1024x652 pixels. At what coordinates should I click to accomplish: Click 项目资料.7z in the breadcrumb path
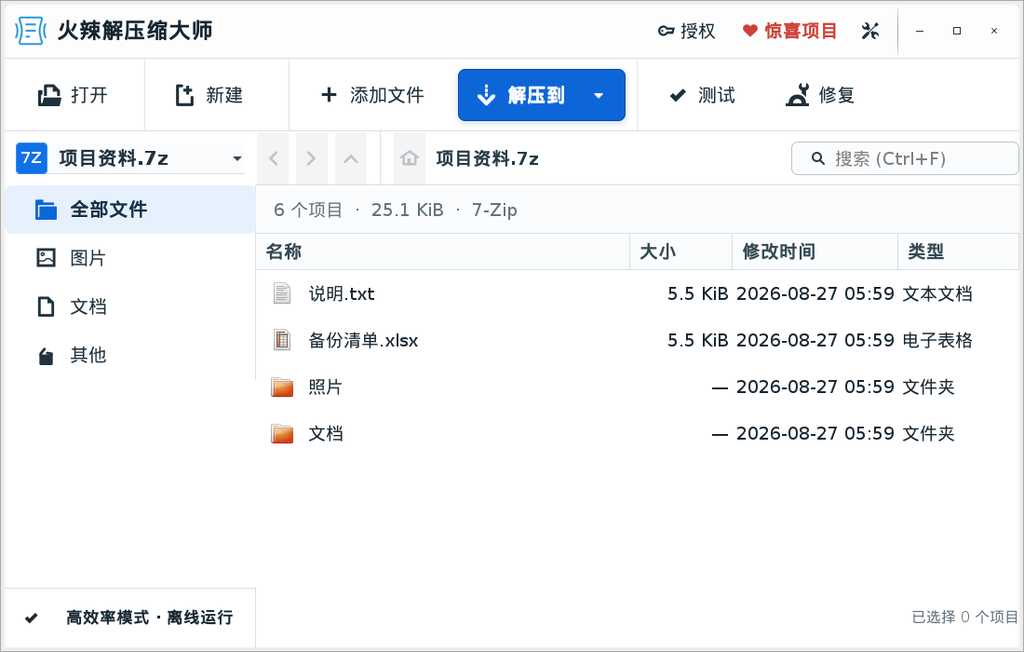click(x=487, y=158)
